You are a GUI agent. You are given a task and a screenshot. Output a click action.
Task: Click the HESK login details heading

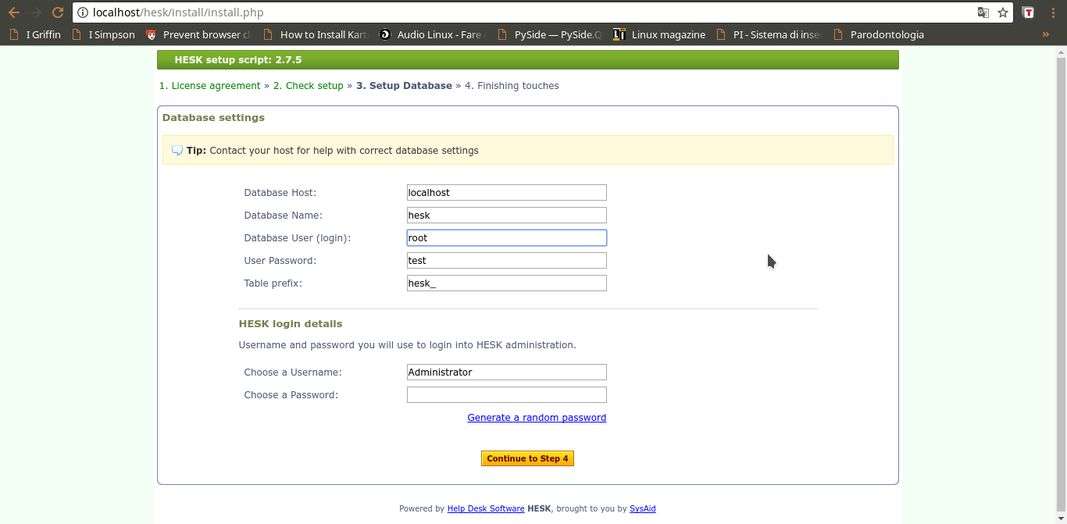[291, 324]
